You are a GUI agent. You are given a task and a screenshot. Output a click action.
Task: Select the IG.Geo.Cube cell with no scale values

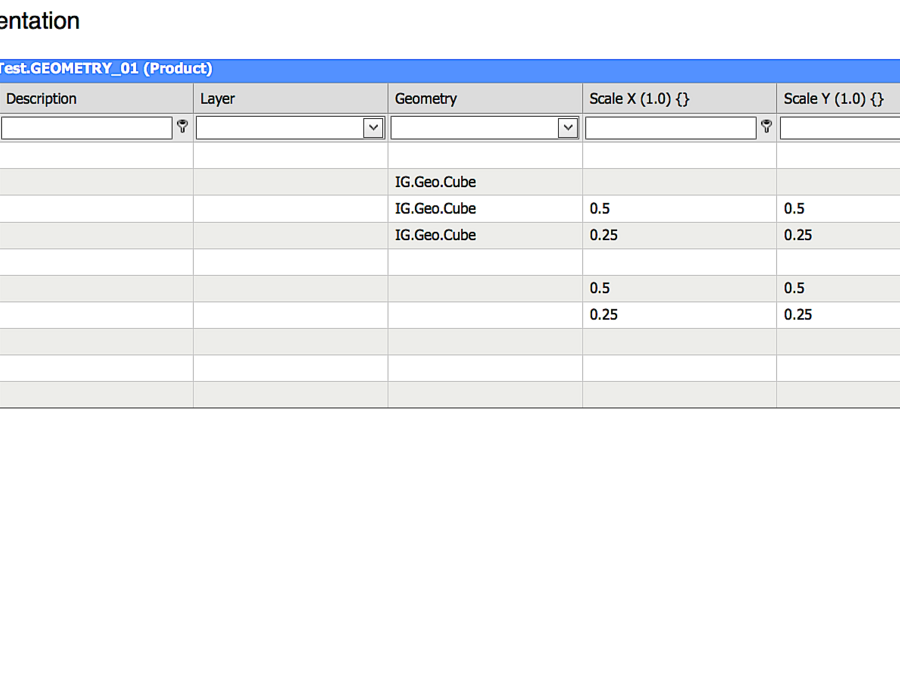click(x=485, y=182)
